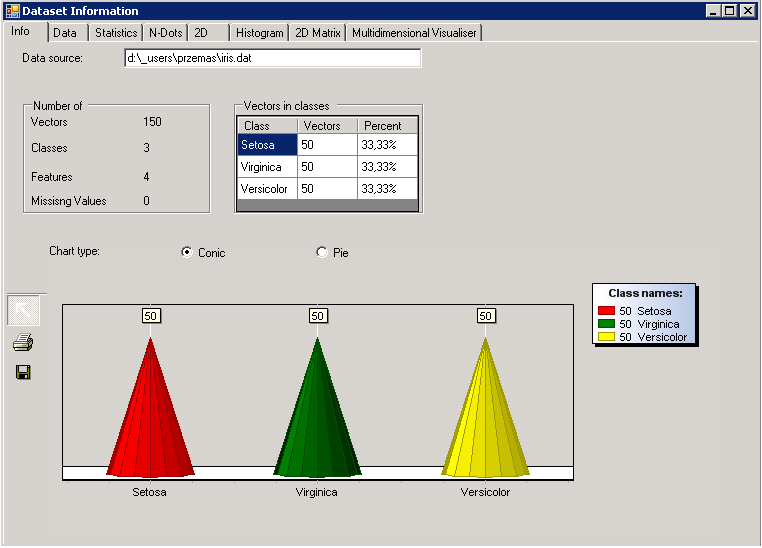Click the 50 value label above Virginica cone
This screenshot has width=762, height=548.
click(318, 316)
